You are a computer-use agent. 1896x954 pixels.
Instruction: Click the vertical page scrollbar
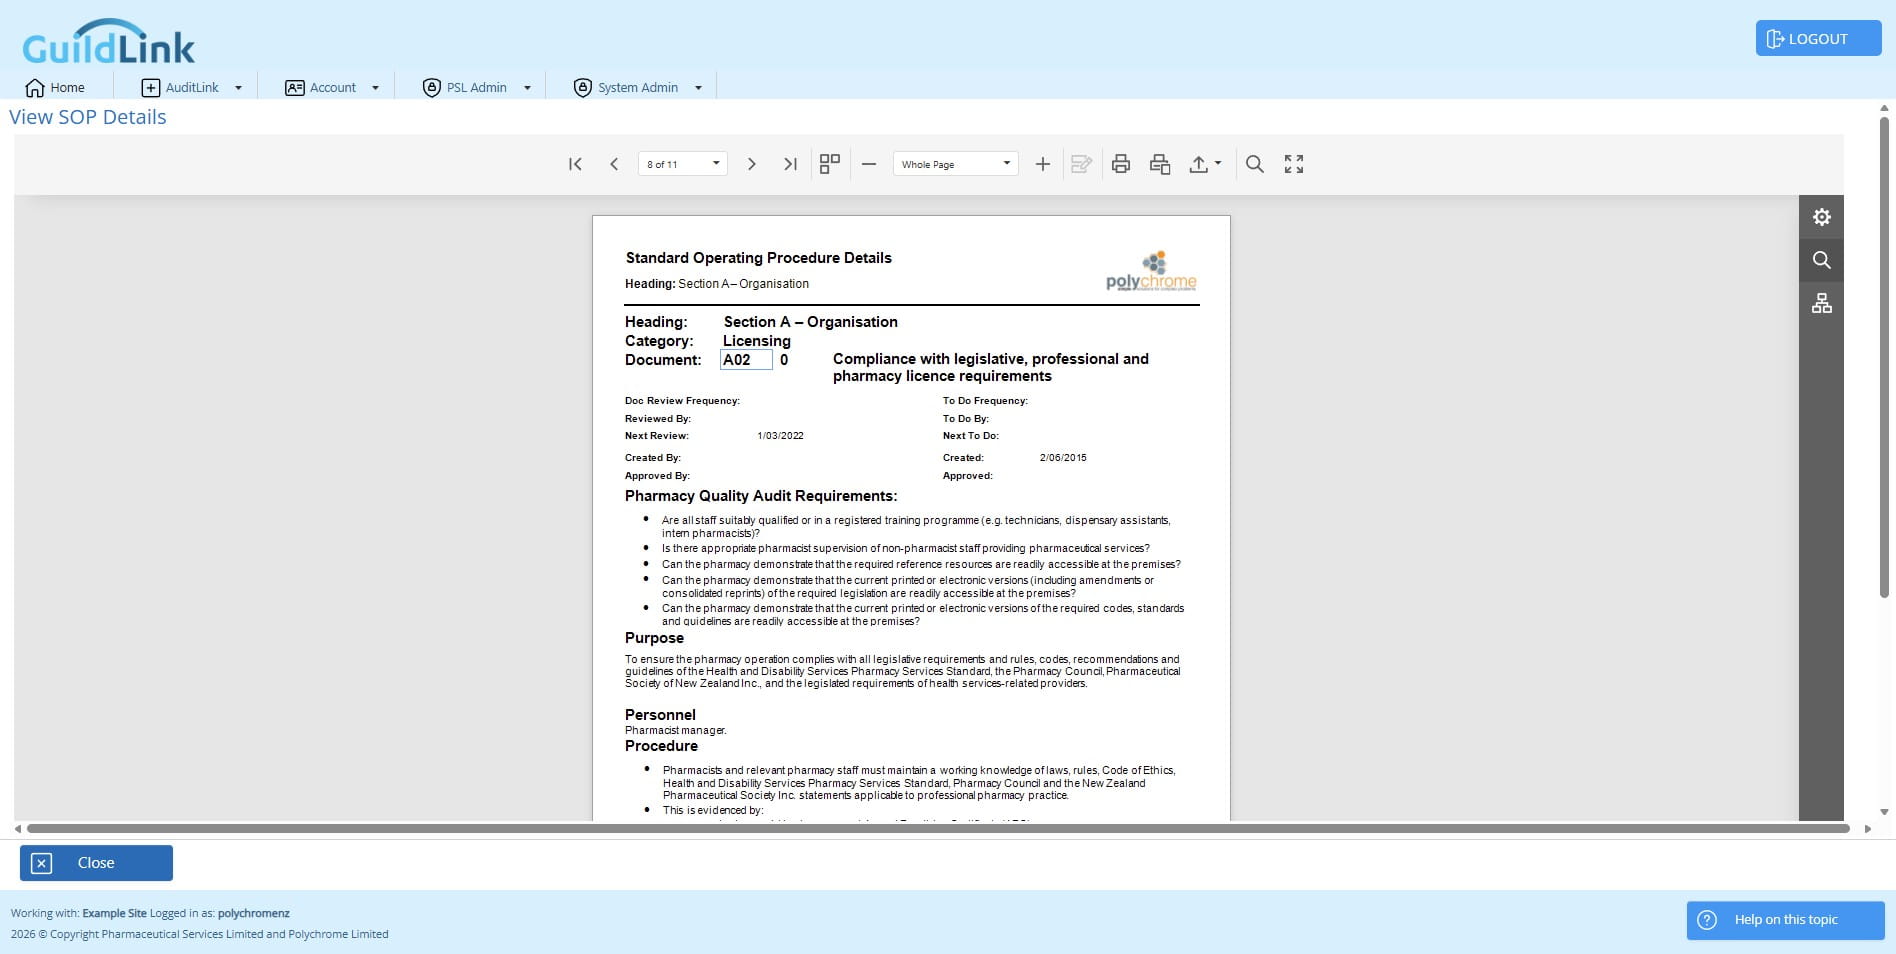(x=1884, y=358)
